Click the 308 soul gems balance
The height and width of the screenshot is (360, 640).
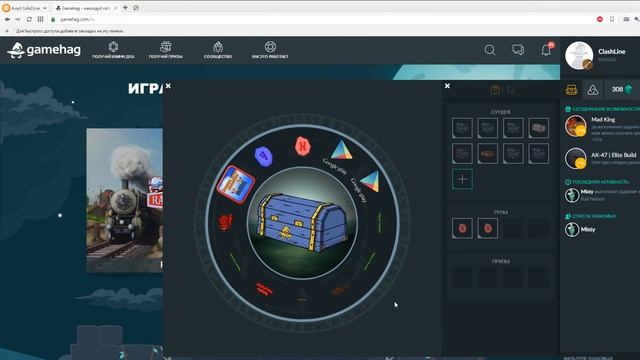[x=622, y=89]
